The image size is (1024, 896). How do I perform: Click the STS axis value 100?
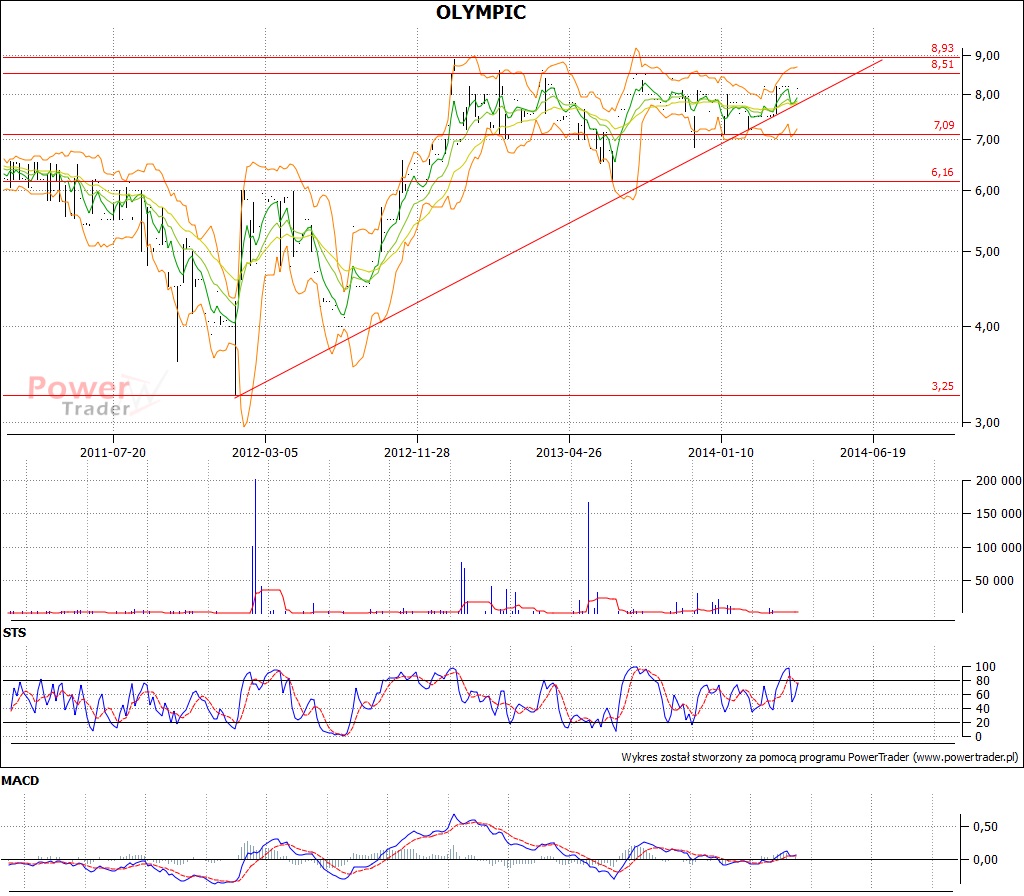[x=985, y=667]
